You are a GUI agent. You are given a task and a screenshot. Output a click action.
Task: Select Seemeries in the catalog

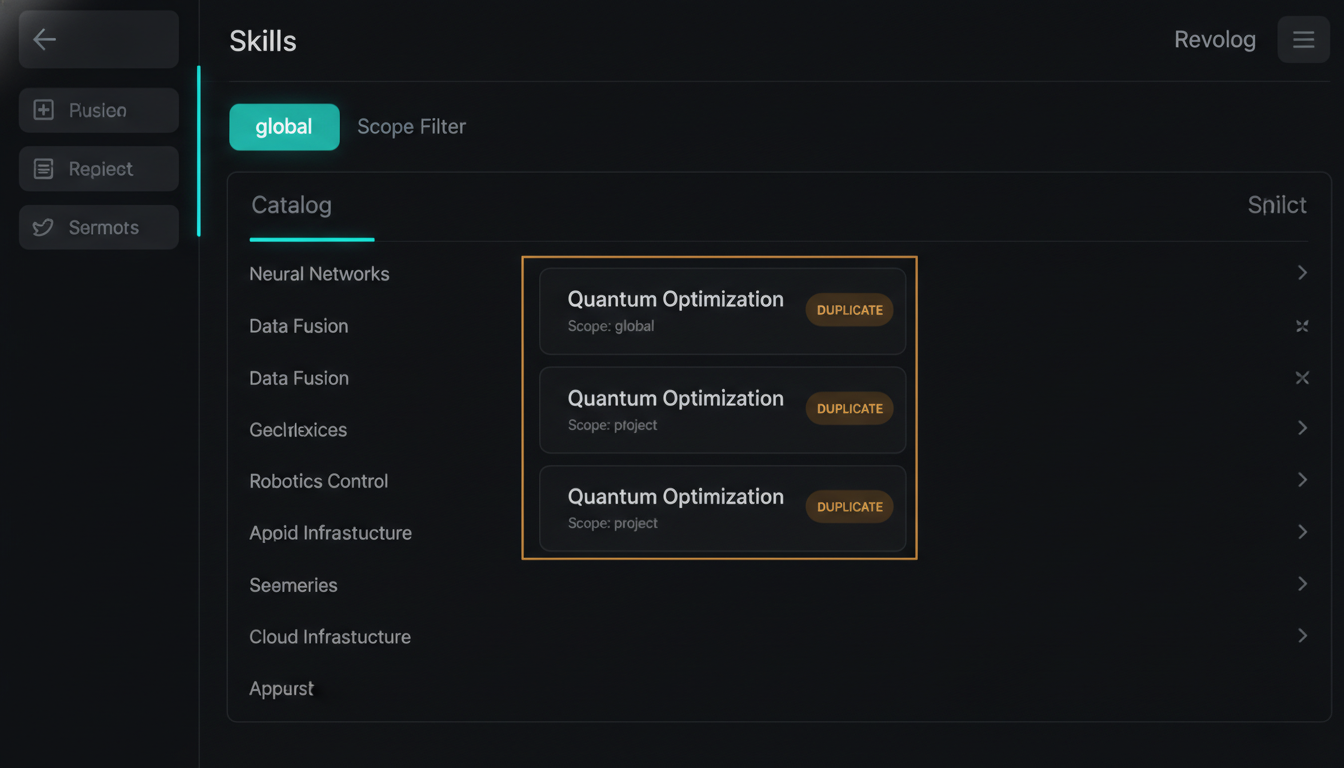293,585
